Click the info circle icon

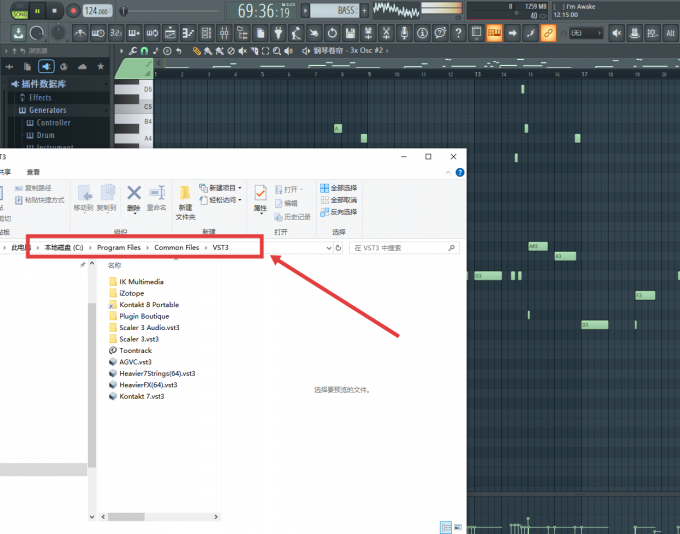point(422,33)
